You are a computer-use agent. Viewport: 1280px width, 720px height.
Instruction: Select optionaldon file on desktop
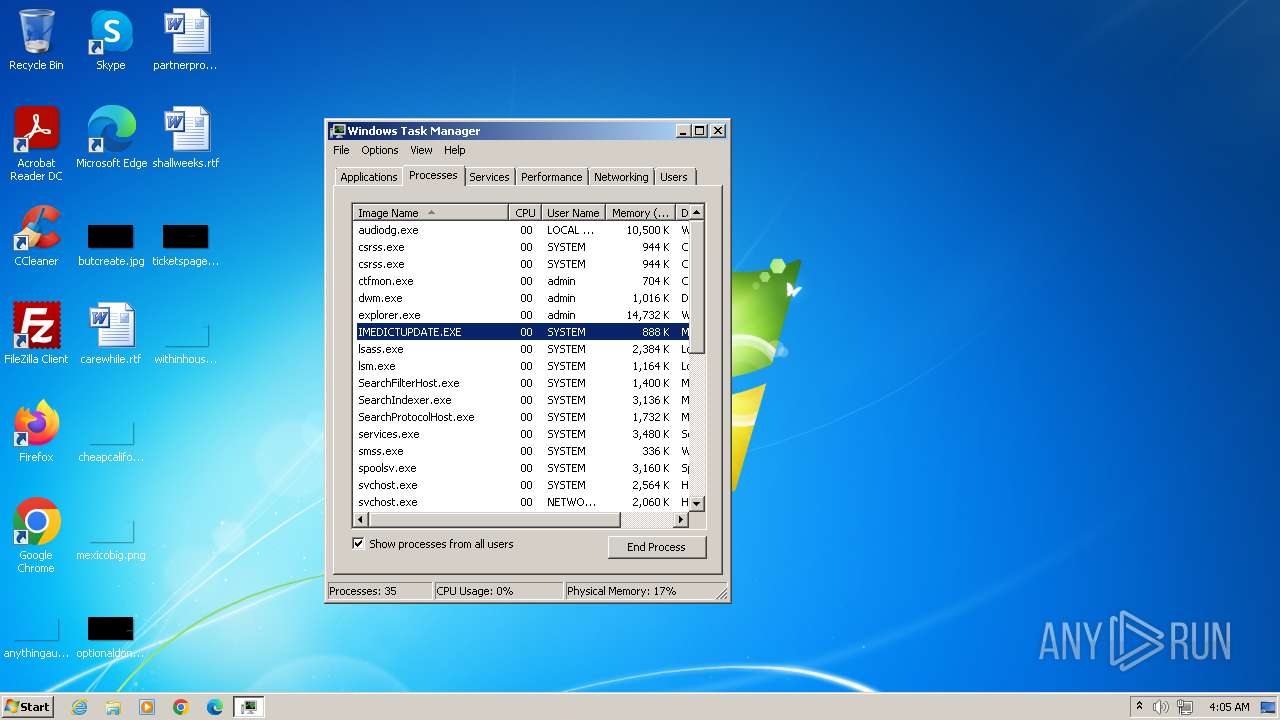(x=111, y=636)
